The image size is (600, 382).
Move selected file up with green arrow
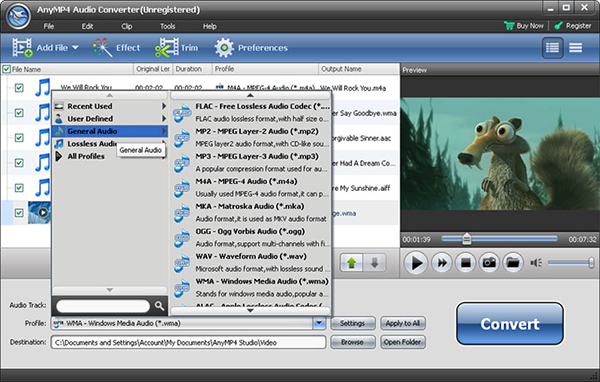point(351,263)
